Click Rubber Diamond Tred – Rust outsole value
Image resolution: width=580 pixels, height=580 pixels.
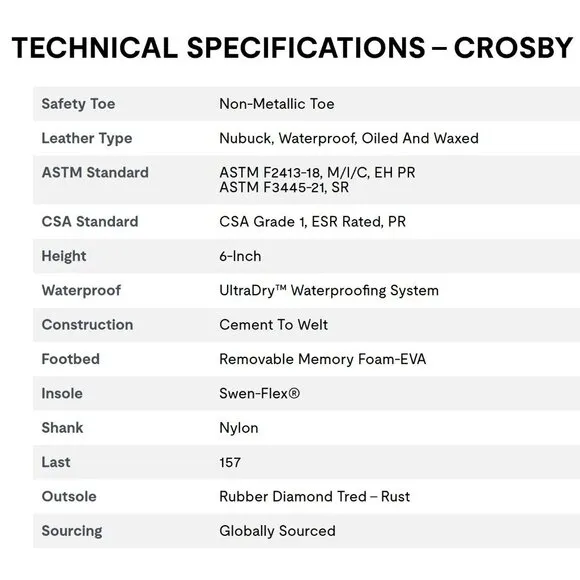314,497
